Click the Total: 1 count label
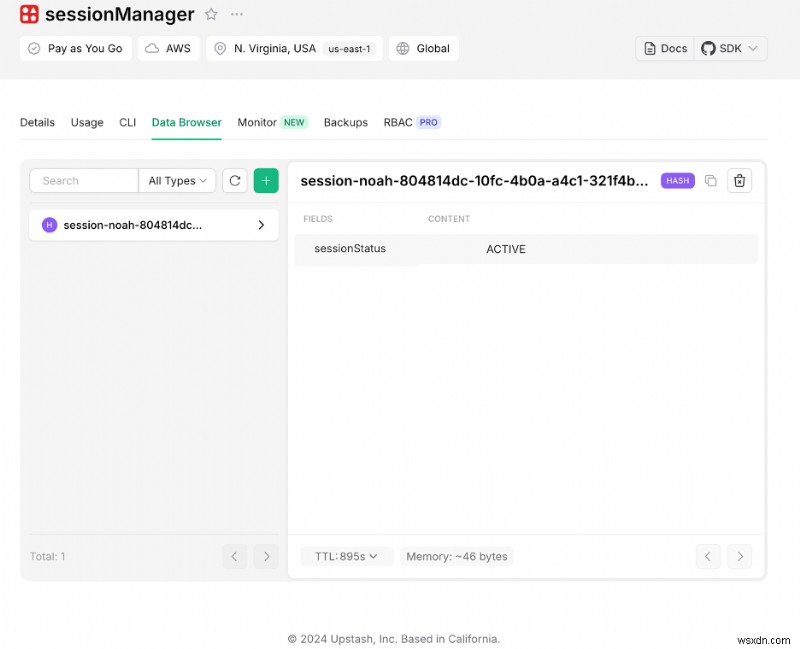Screen dimensions: 800x649 (x=47, y=556)
